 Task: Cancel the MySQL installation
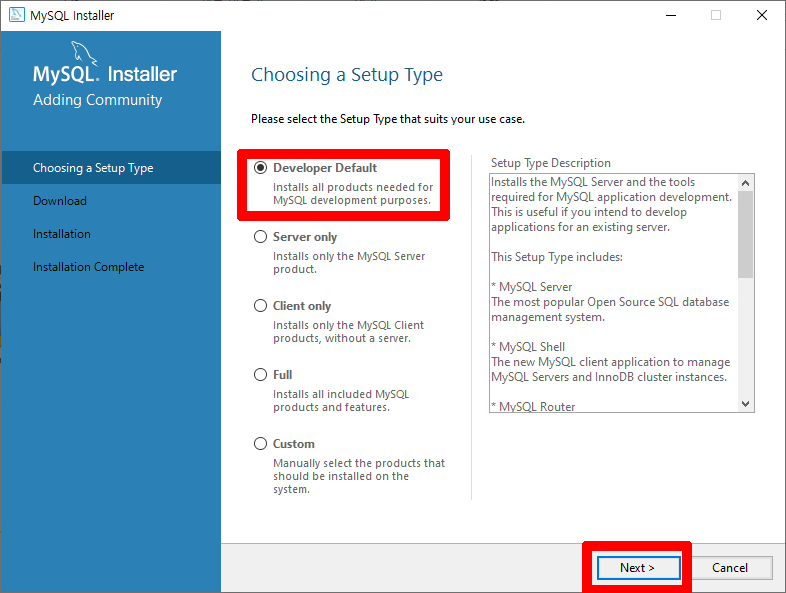(729, 567)
